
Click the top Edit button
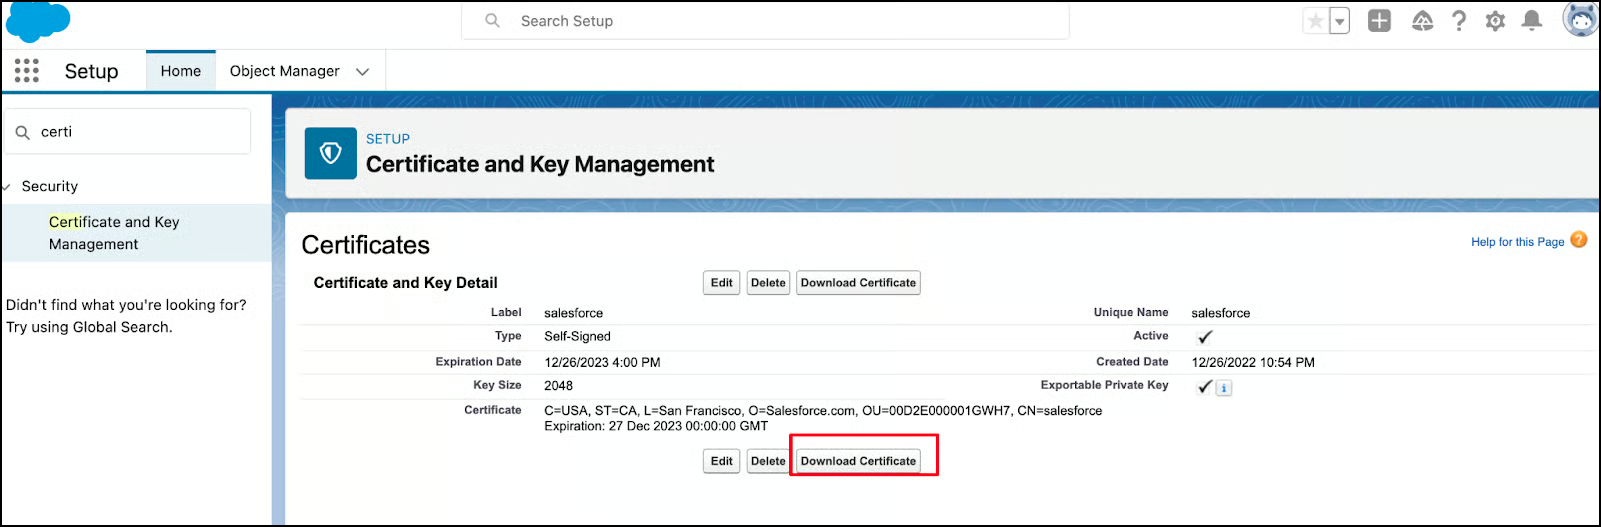click(722, 283)
